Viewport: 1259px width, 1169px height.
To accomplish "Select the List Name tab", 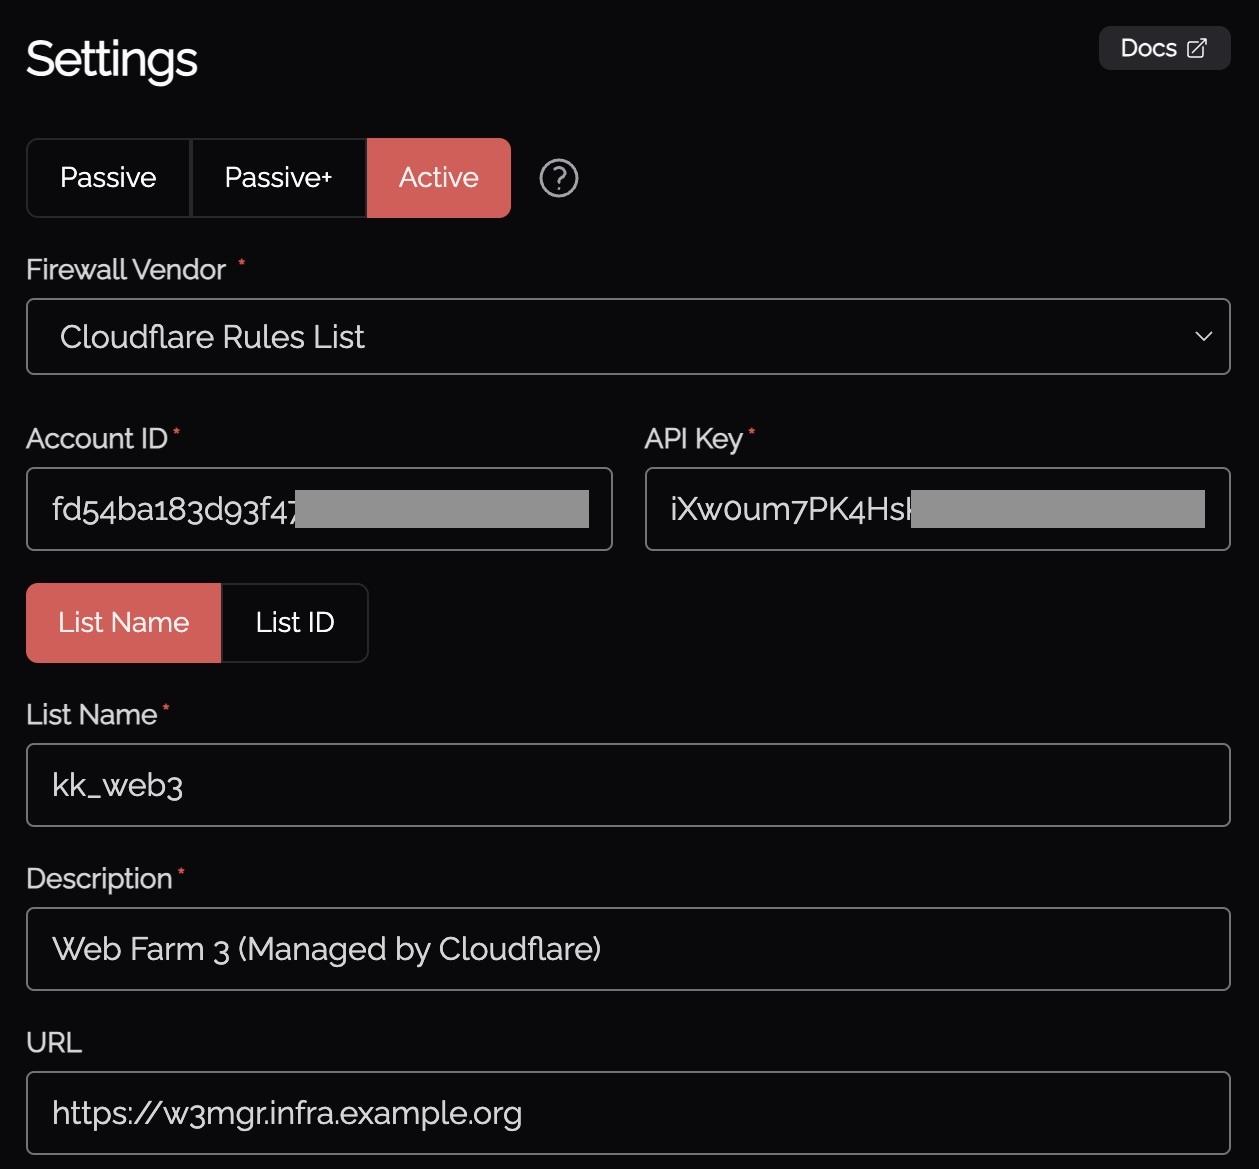I will [x=123, y=623].
